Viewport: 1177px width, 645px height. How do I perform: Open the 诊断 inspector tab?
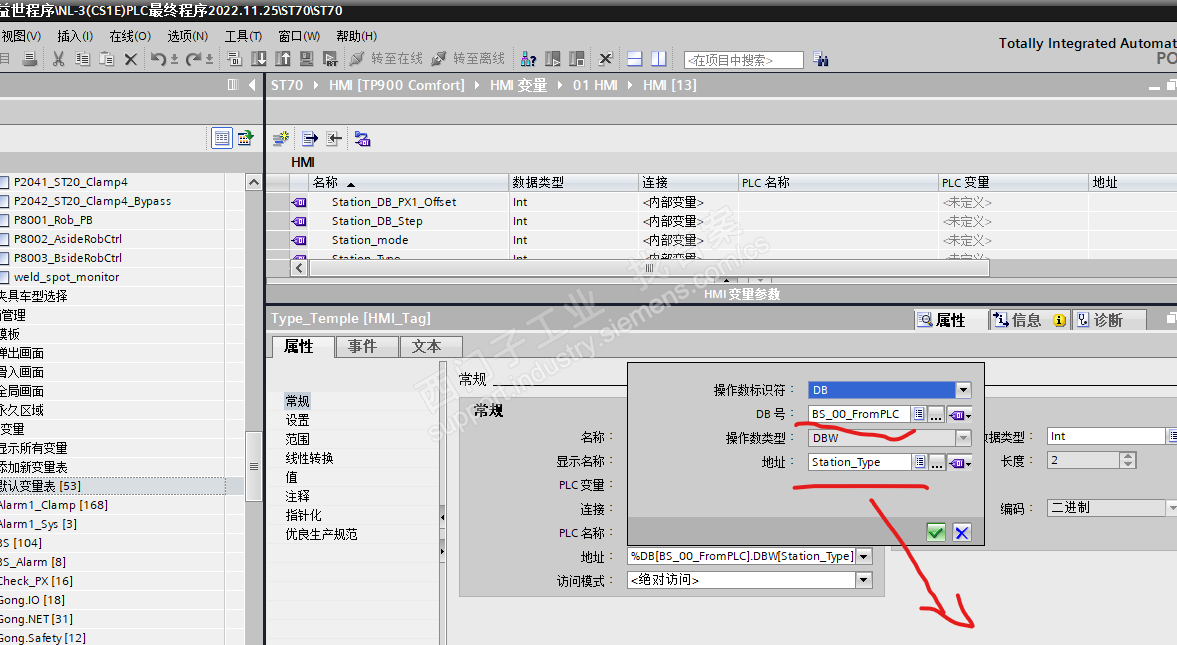coord(1108,320)
